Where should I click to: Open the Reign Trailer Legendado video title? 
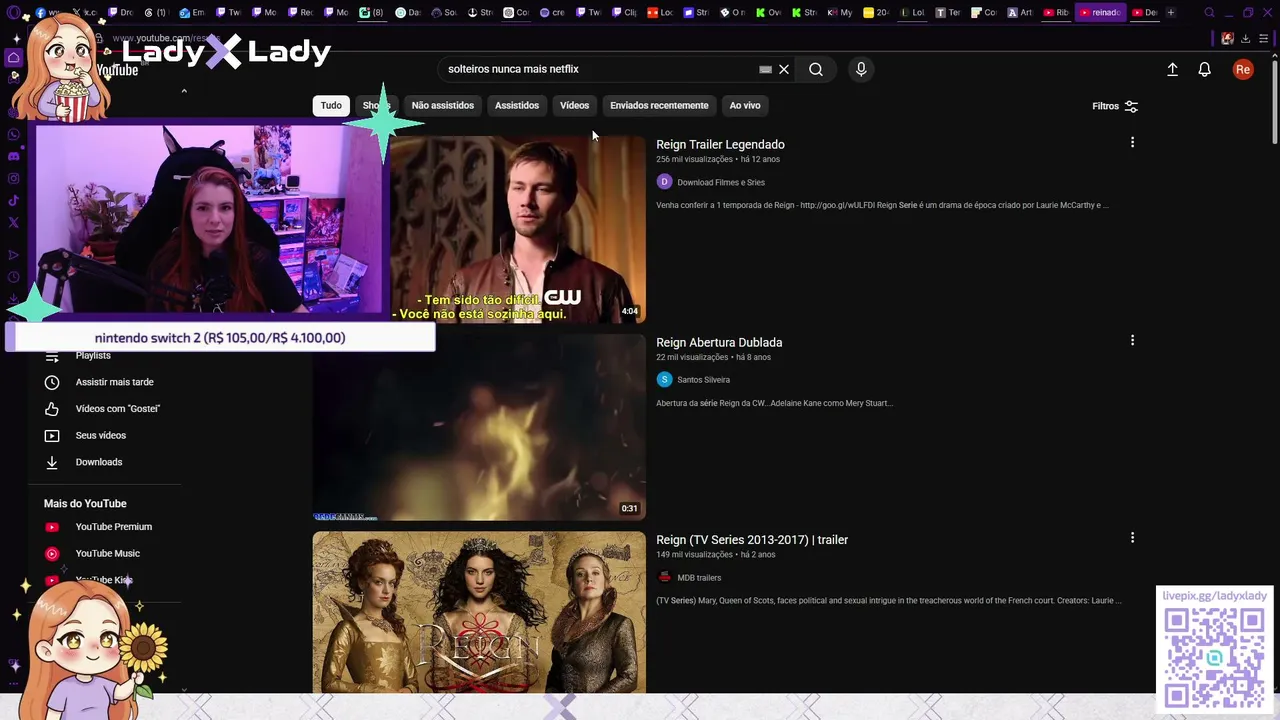point(720,145)
